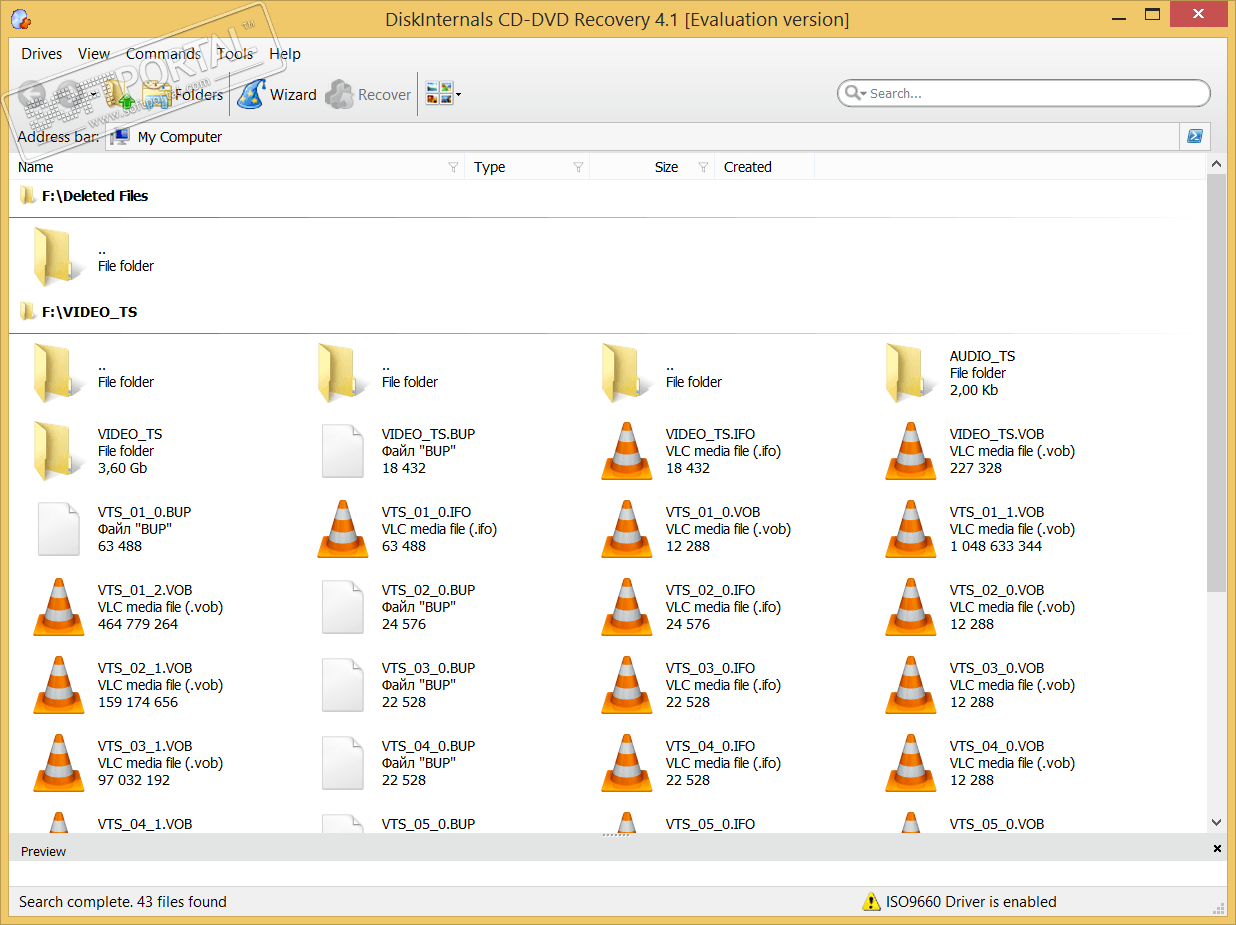Viewport: 1236px width, 925px height.
Task: Select the VTS_04_0.IFO file
Action: 690,763
